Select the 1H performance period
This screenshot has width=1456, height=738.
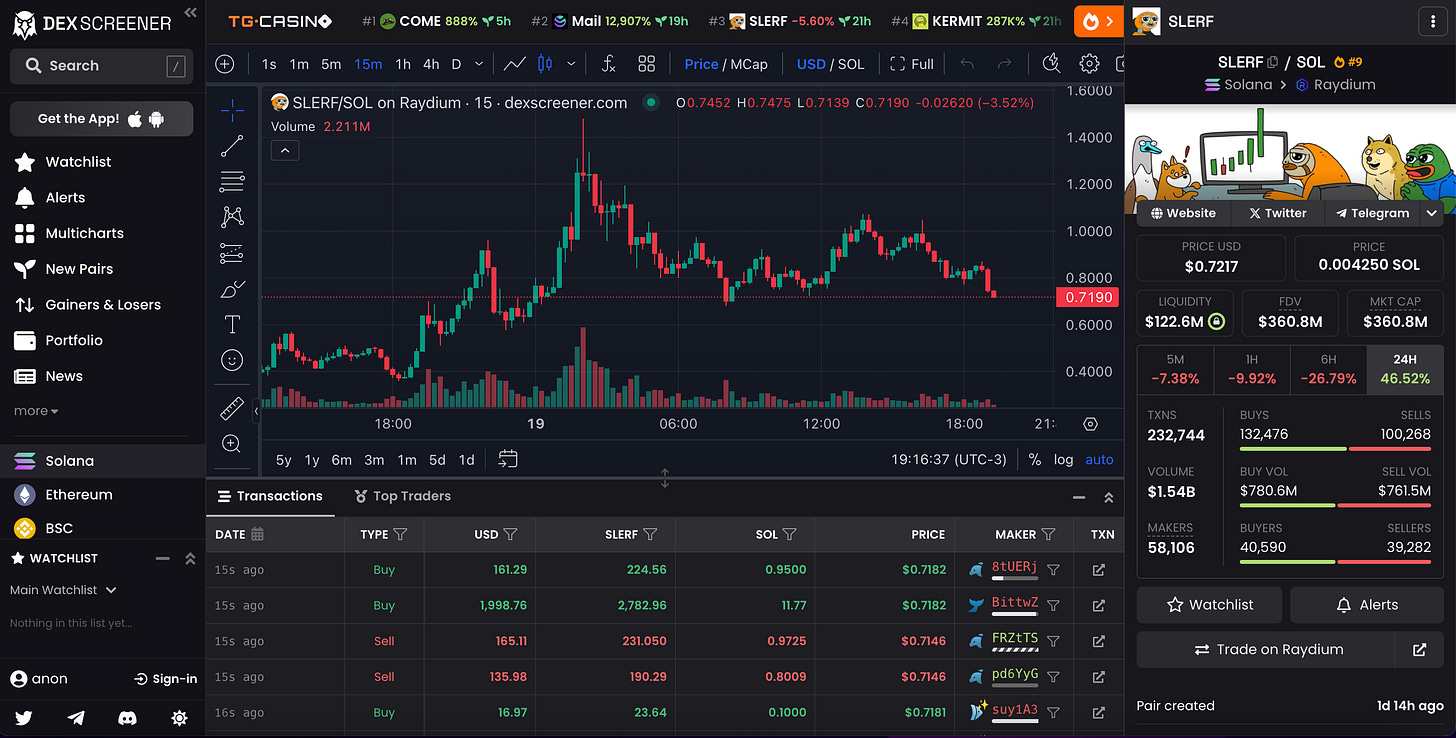click(1251, 370)
